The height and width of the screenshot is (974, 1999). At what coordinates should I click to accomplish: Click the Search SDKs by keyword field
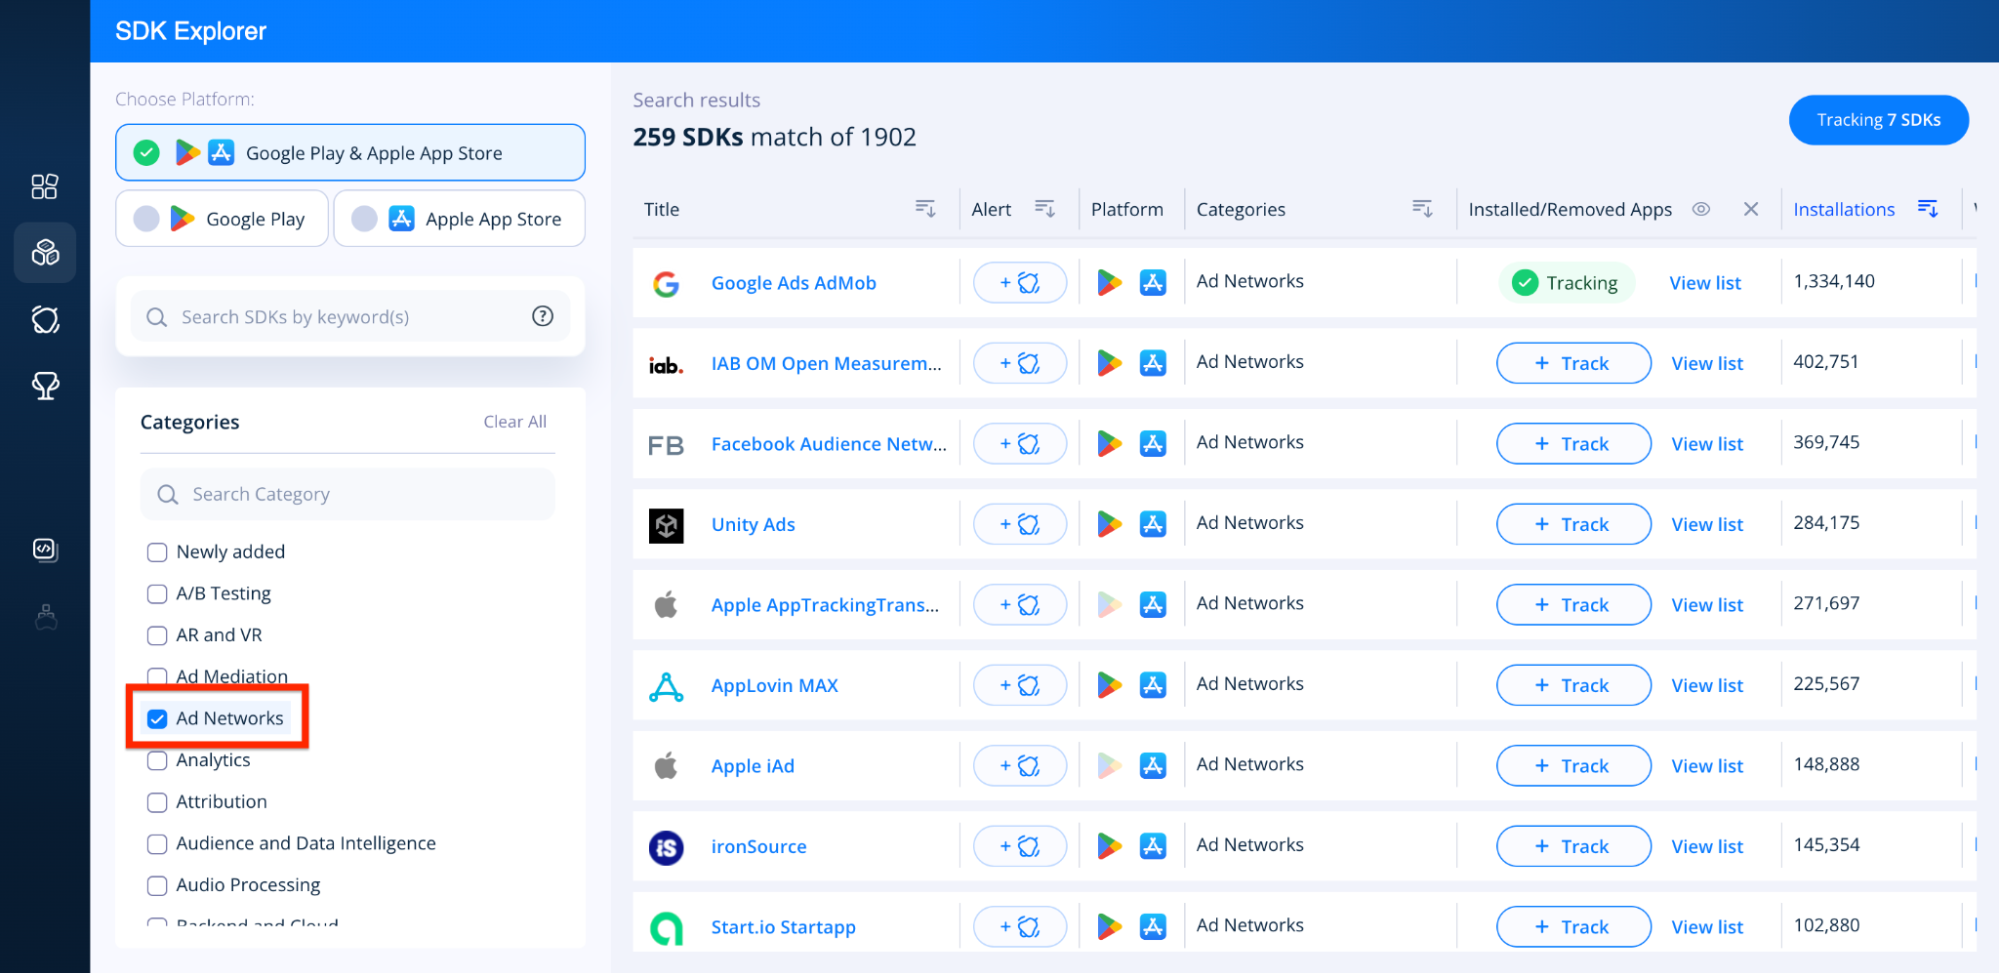click(x=350, y=316)
